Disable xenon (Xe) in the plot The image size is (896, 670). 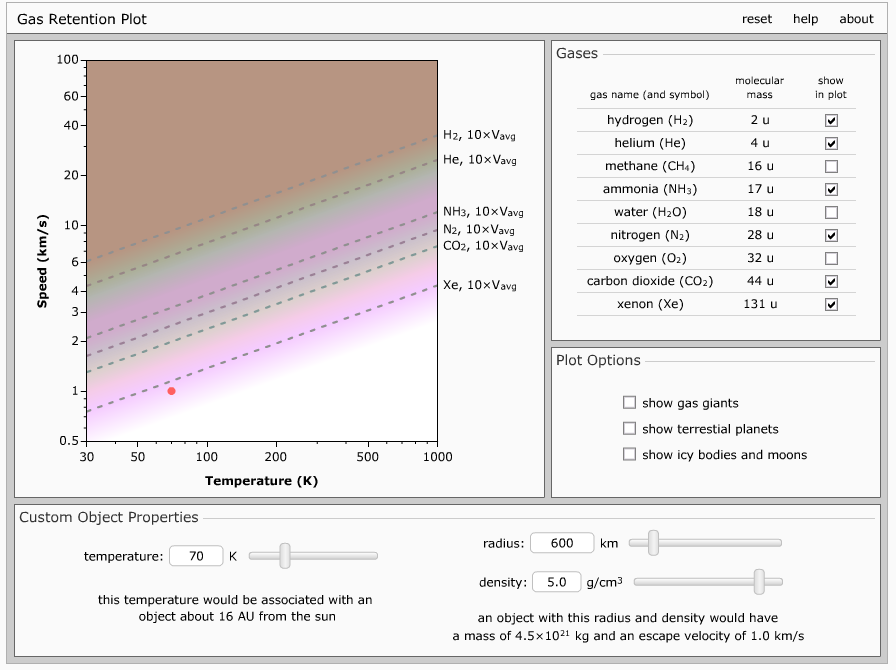[x=830, y=304]
